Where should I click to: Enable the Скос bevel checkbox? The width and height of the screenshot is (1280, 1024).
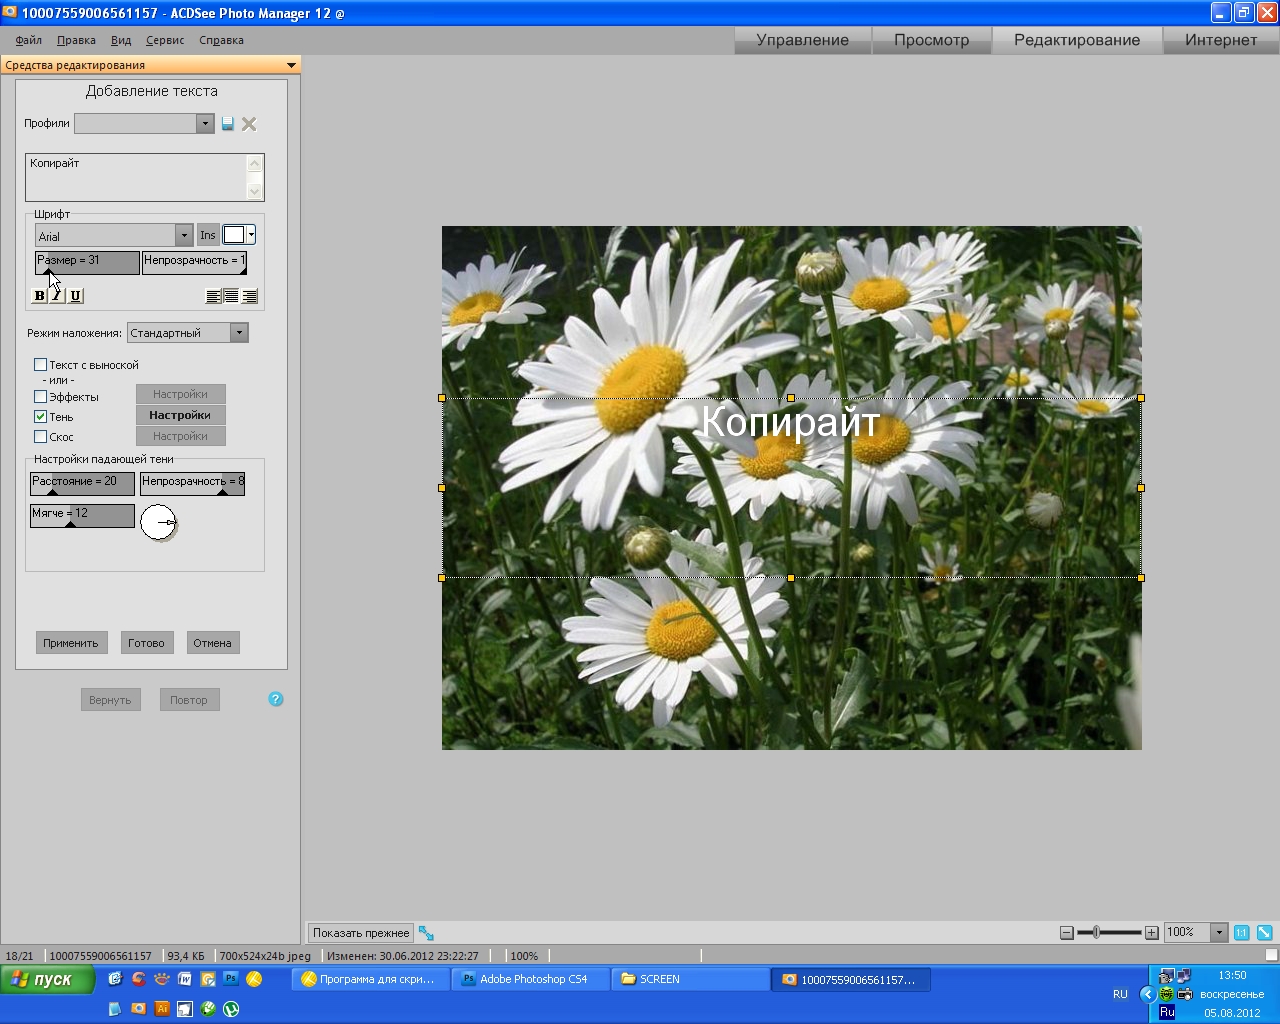tap(41, 436)
